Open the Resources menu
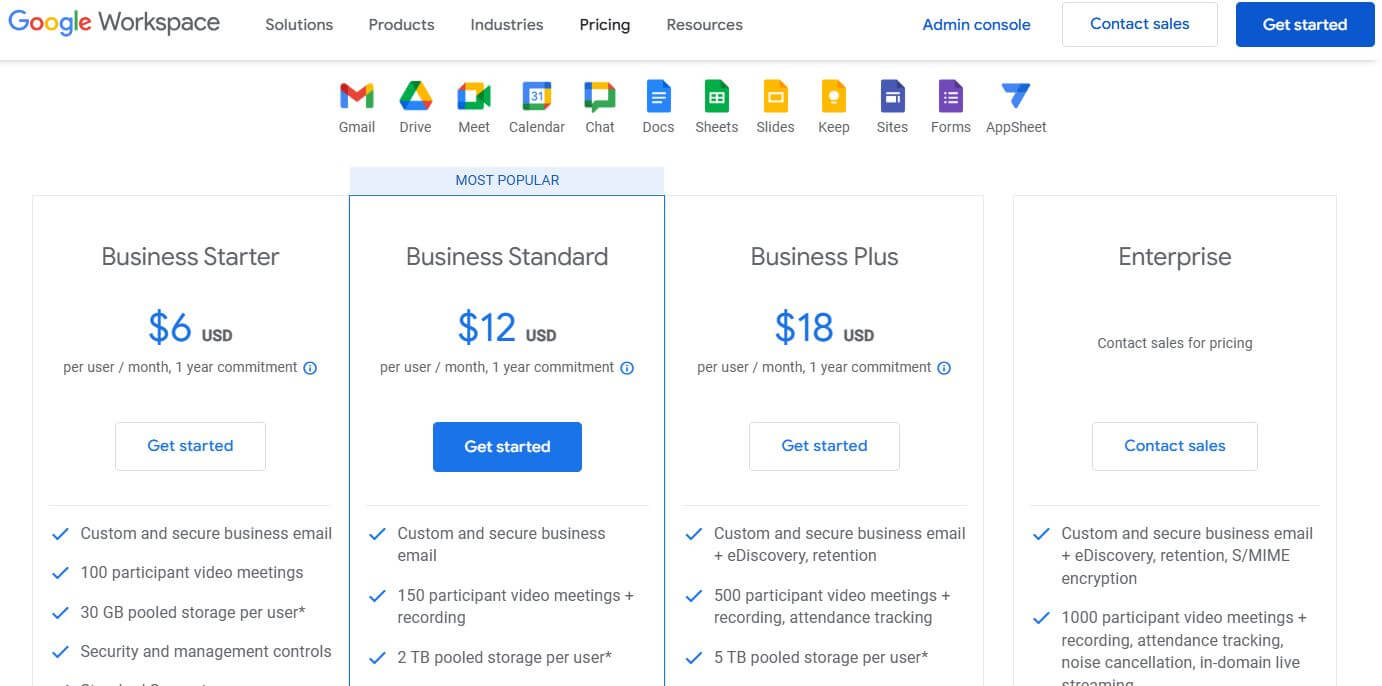Screen dimensions: 1382x686 (704, 24)
